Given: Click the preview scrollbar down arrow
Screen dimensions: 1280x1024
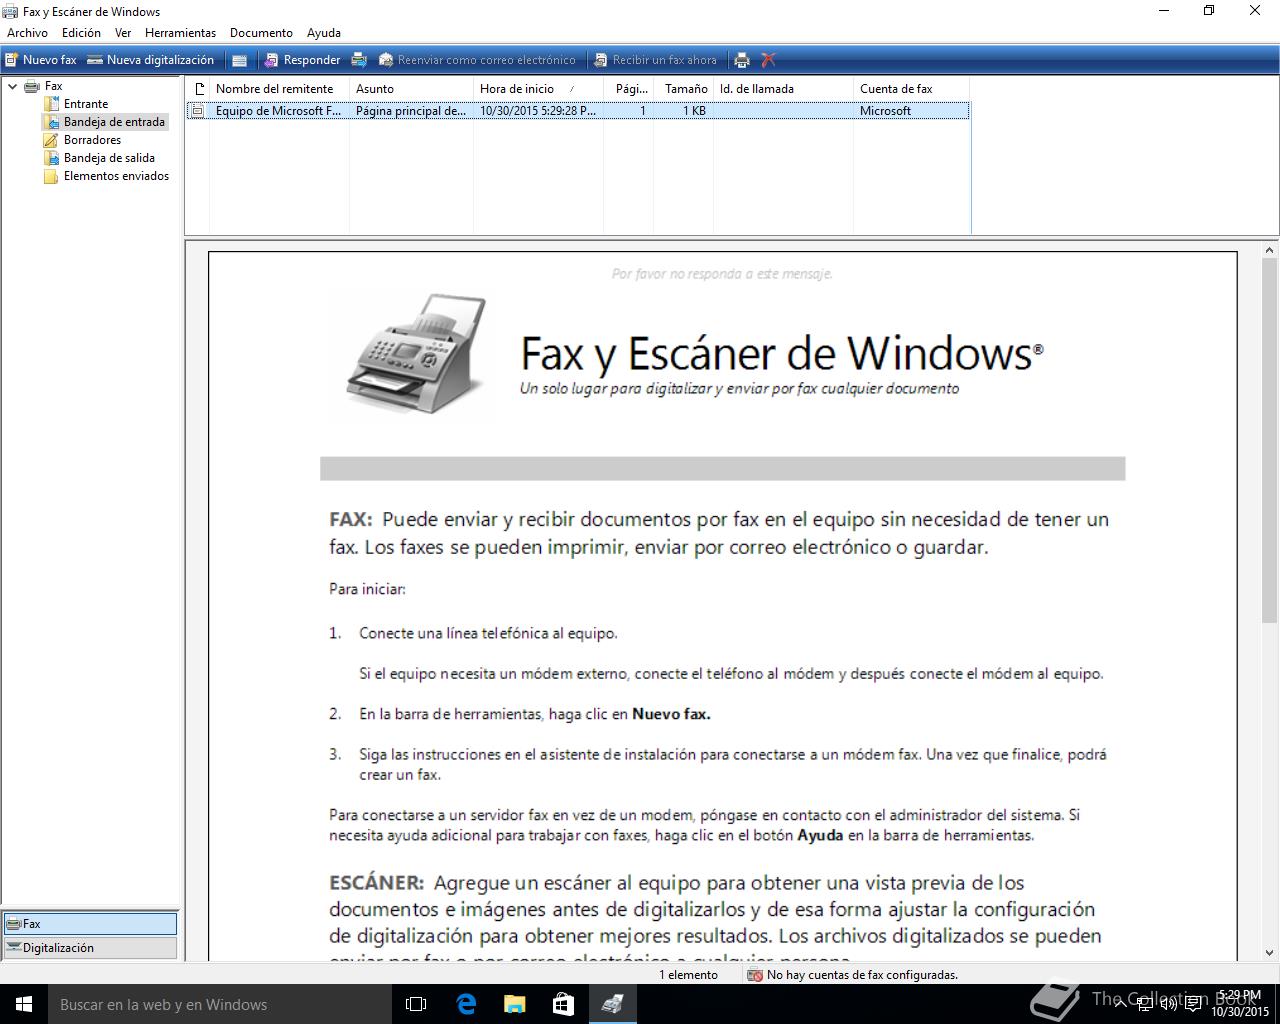Looking at the screenshot, I should pos(1270,953).
